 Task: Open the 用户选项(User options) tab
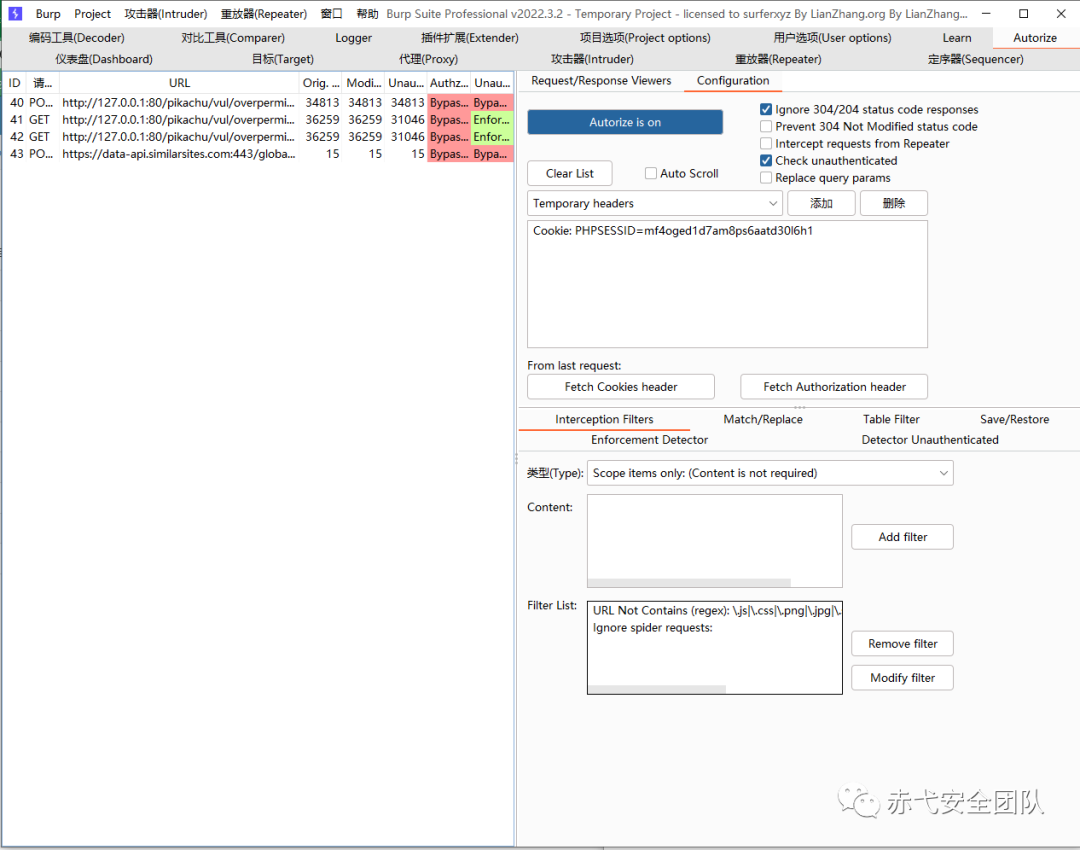point(832,38)
